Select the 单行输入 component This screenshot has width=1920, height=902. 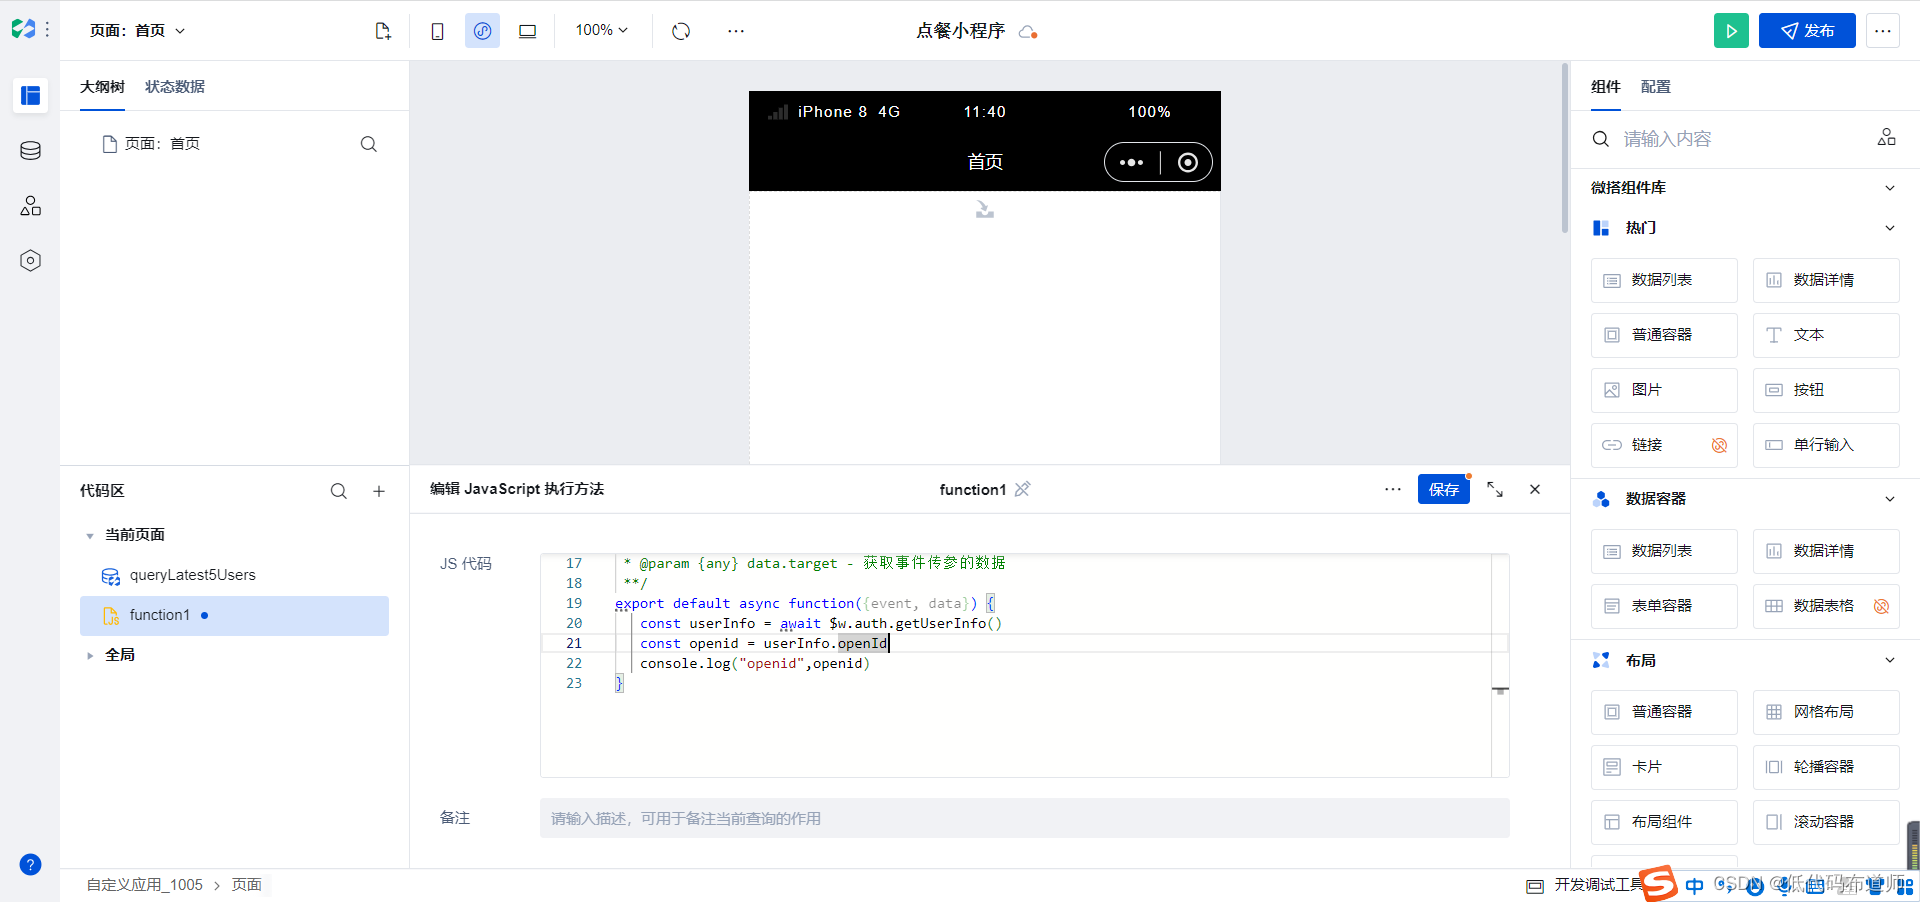pyautogui.click(x=1826, y=445)
